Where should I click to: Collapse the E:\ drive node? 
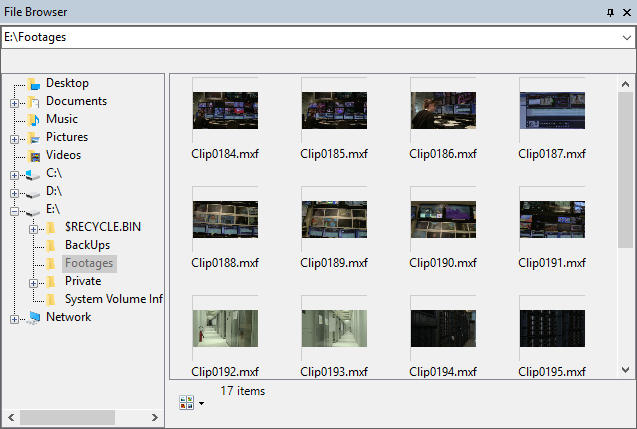tap(14, 210)
